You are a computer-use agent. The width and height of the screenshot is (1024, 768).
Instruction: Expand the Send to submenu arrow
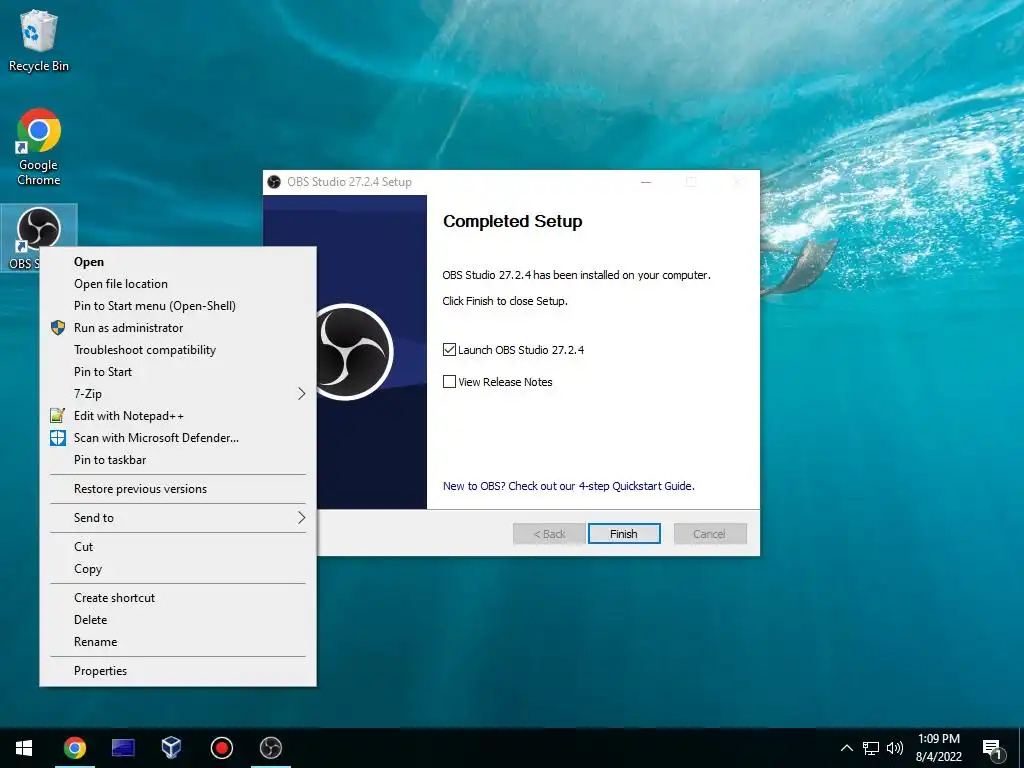[x=301, y=518]
